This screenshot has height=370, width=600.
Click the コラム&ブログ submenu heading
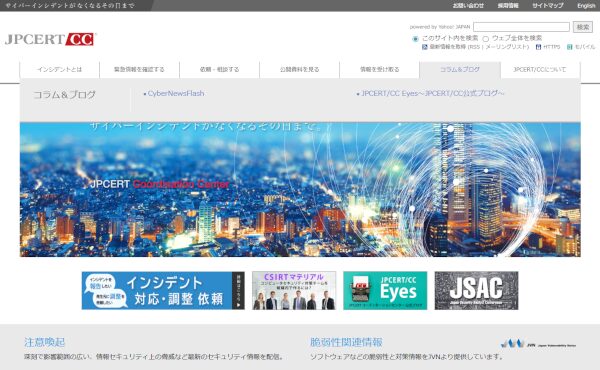64,95
